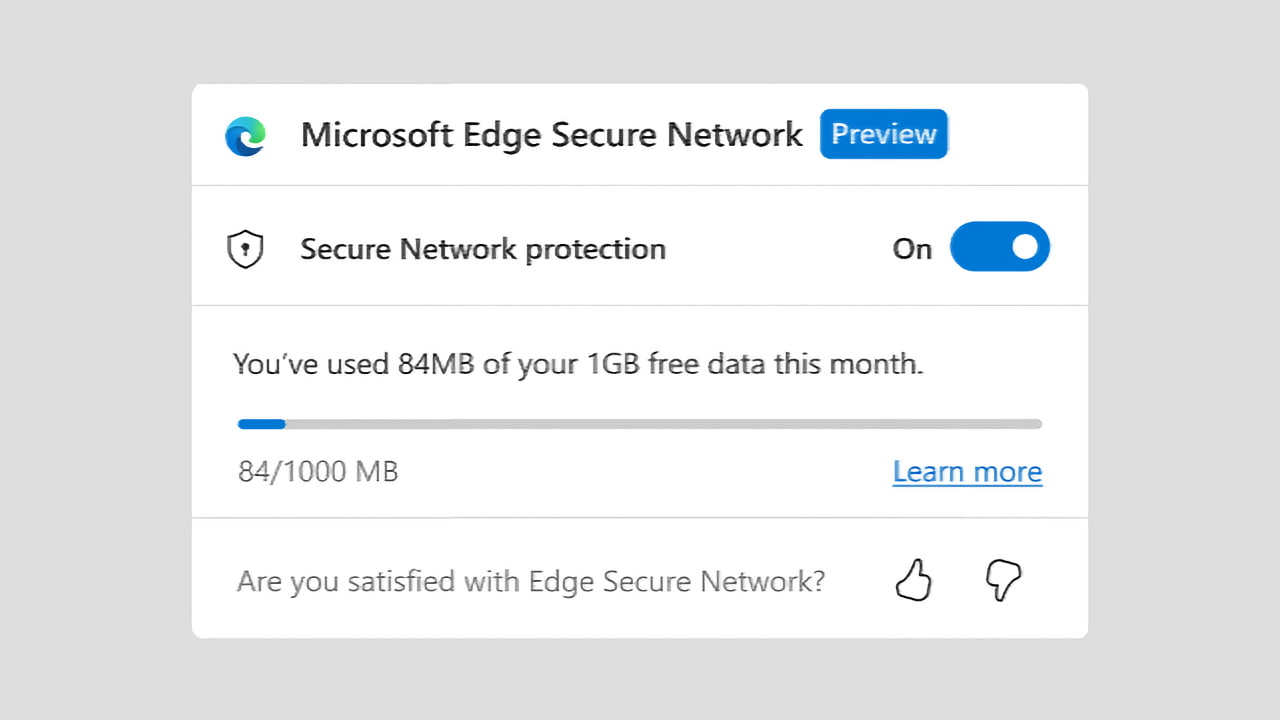The image size is (1280, 720).
Task: Open the Learn more link
Action: tap(966, 471)
